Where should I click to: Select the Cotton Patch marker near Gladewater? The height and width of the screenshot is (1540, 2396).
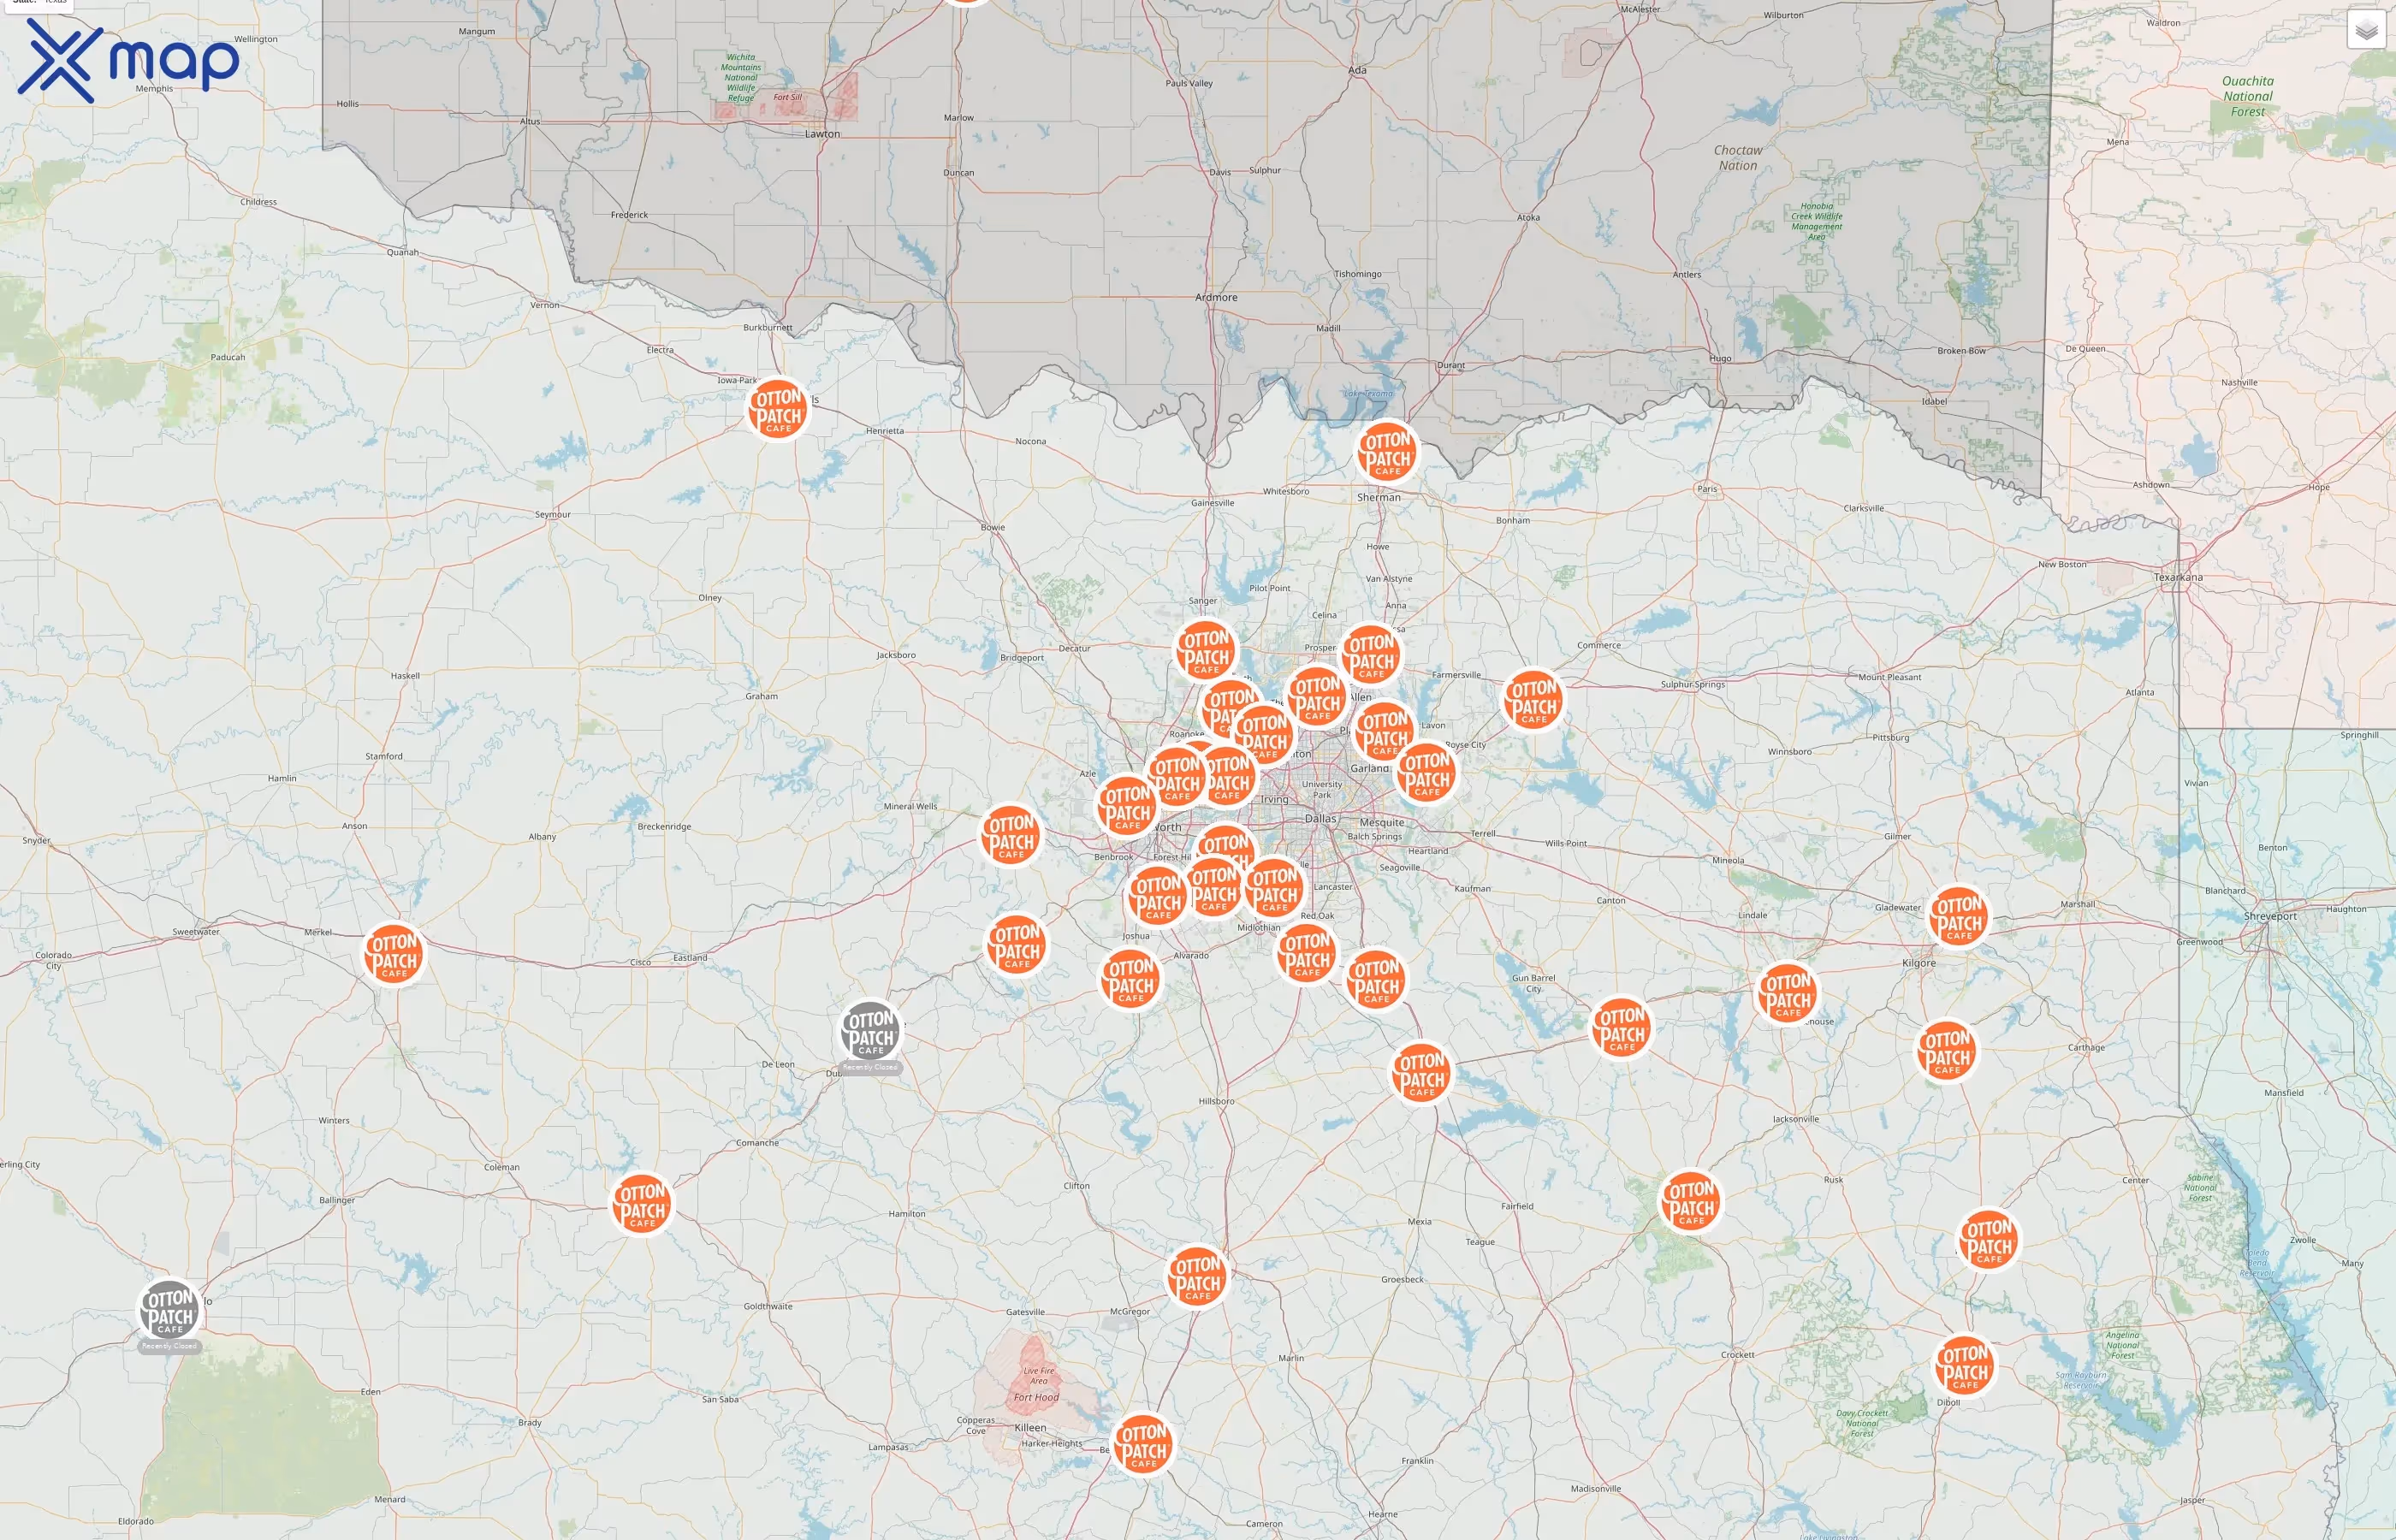pos(1958,916)
